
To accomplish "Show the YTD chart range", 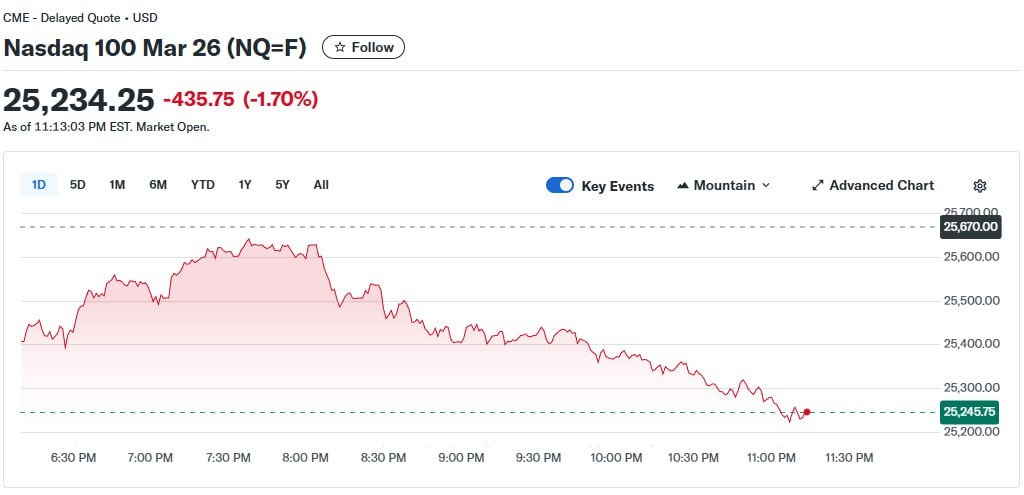I will pos(203,185).
